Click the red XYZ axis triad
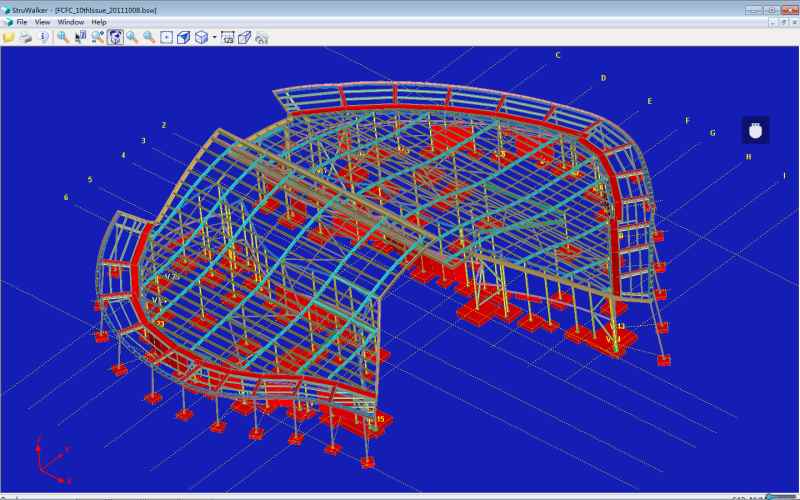This screenshot has width=800, height=500. pyautogui.click(x=47, y=460)
